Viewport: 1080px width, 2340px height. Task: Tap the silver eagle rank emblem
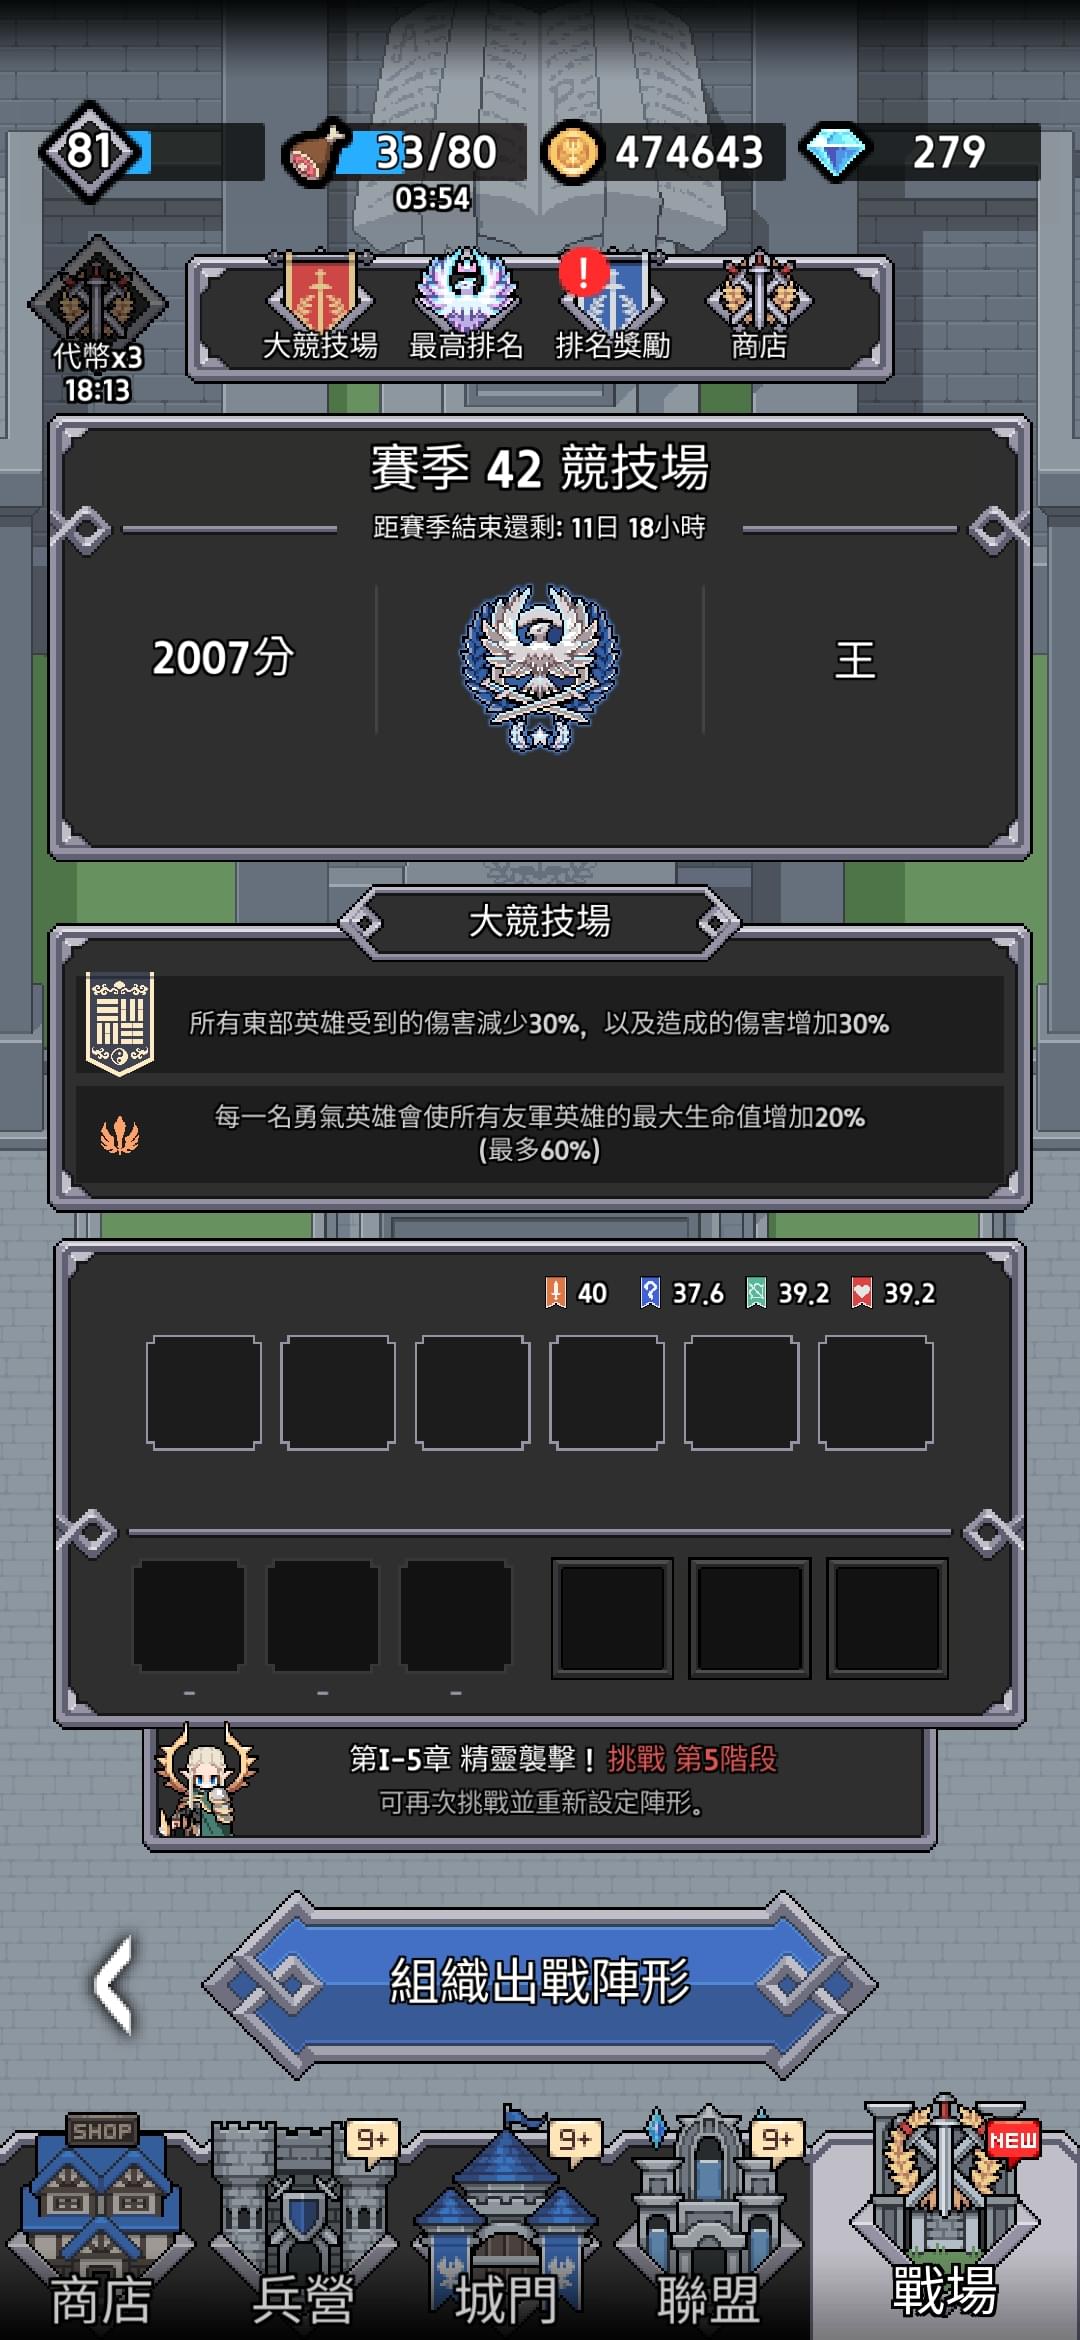540,668
